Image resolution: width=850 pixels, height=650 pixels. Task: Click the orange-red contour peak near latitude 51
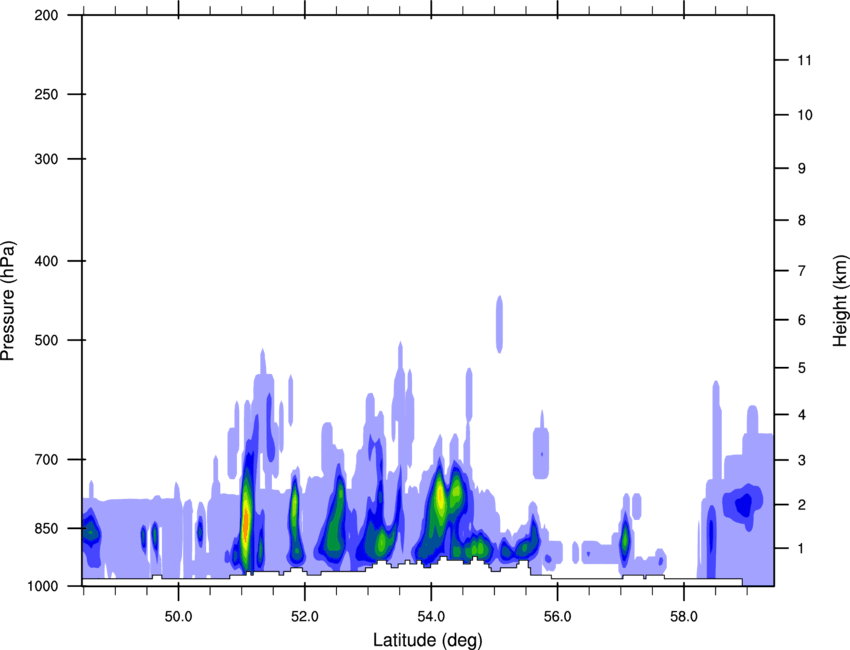point(245,525)
